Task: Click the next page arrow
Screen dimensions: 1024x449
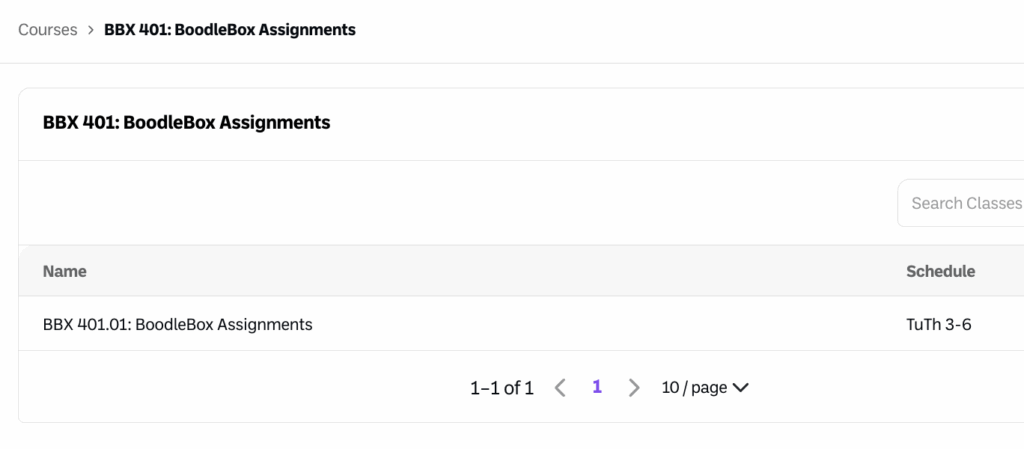Action: (634, 388)
